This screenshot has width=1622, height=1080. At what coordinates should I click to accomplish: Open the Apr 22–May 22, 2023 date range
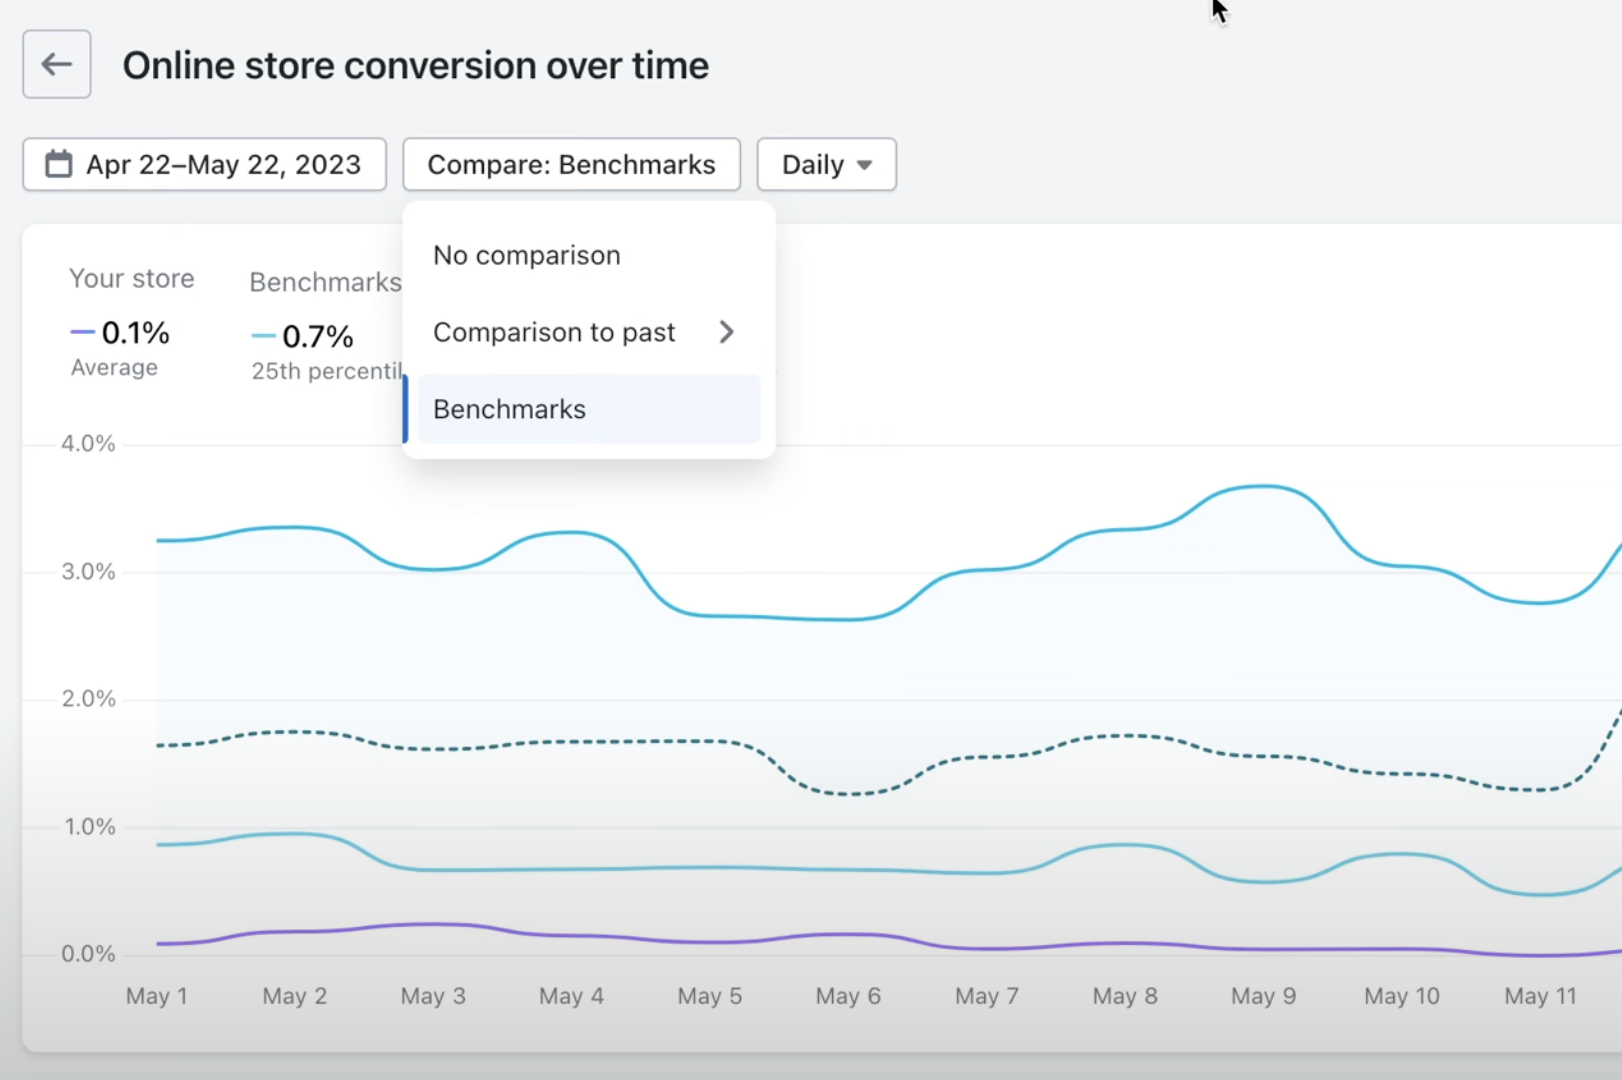(223, 164)
